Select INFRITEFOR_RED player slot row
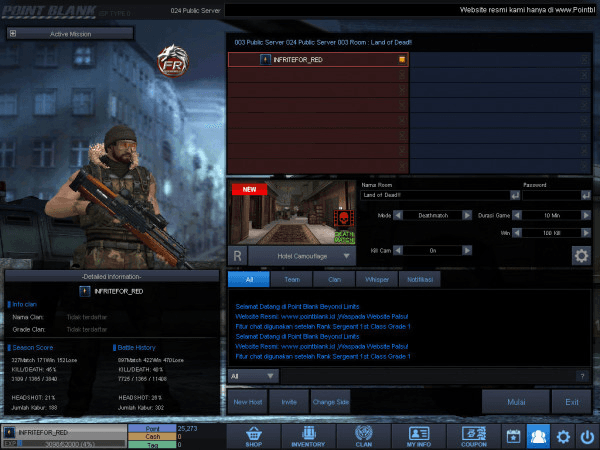Screen dimensions: 600x450 click(318, 60)
